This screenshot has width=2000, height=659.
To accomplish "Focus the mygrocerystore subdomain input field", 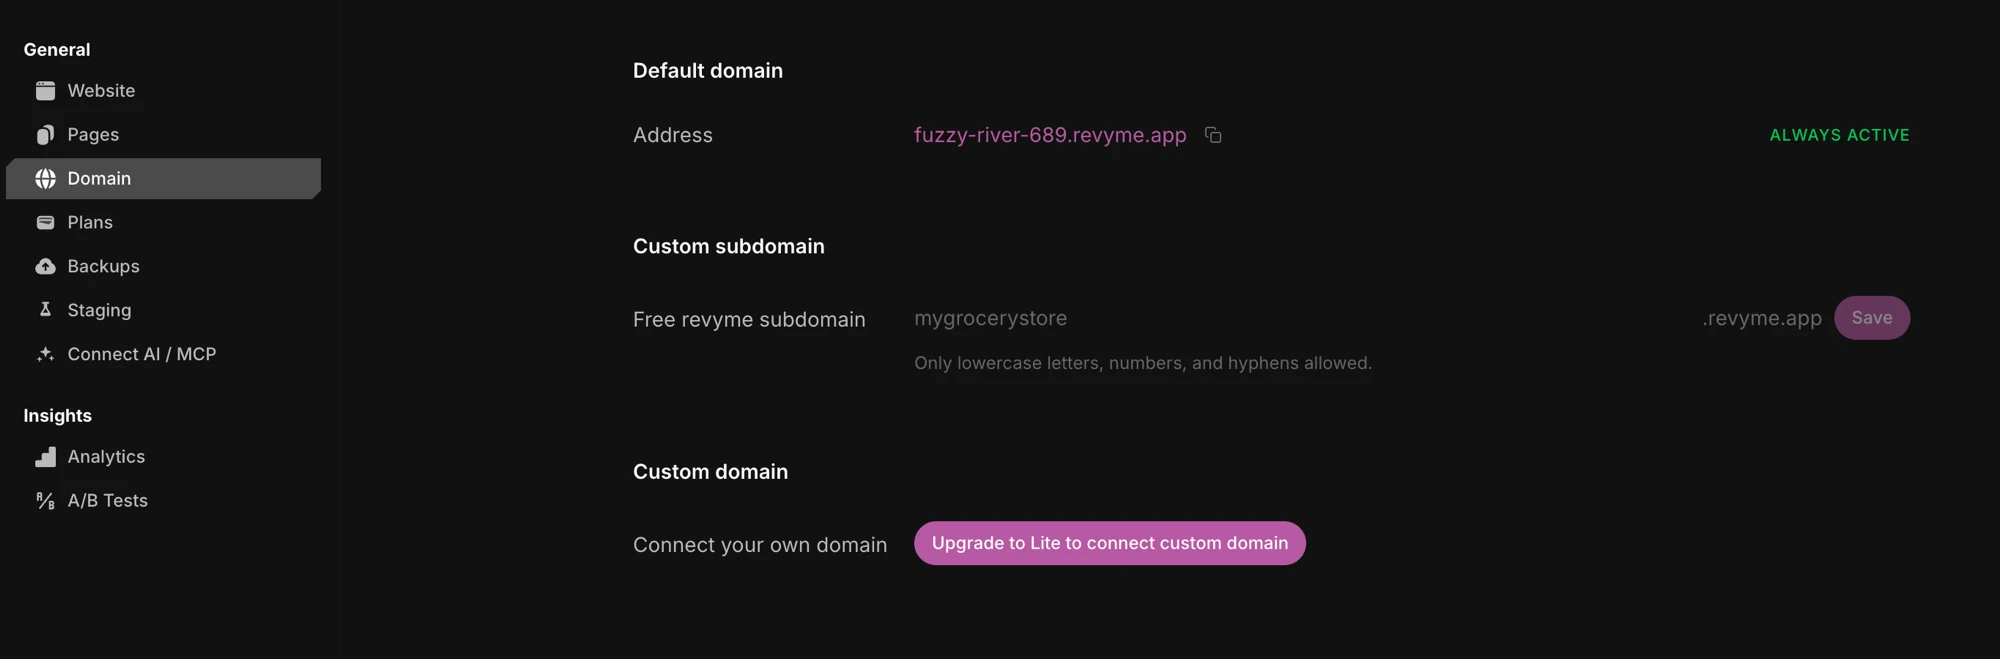I will (x=1302, y=318).
